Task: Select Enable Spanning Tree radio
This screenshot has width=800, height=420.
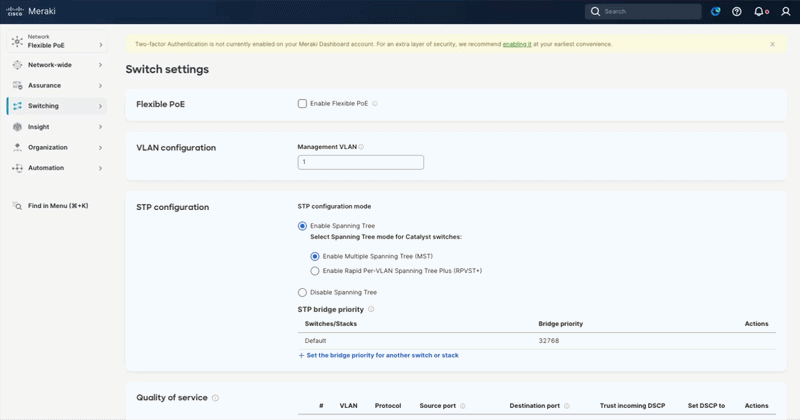Action: pyautogui.click(x=302, y=226)
